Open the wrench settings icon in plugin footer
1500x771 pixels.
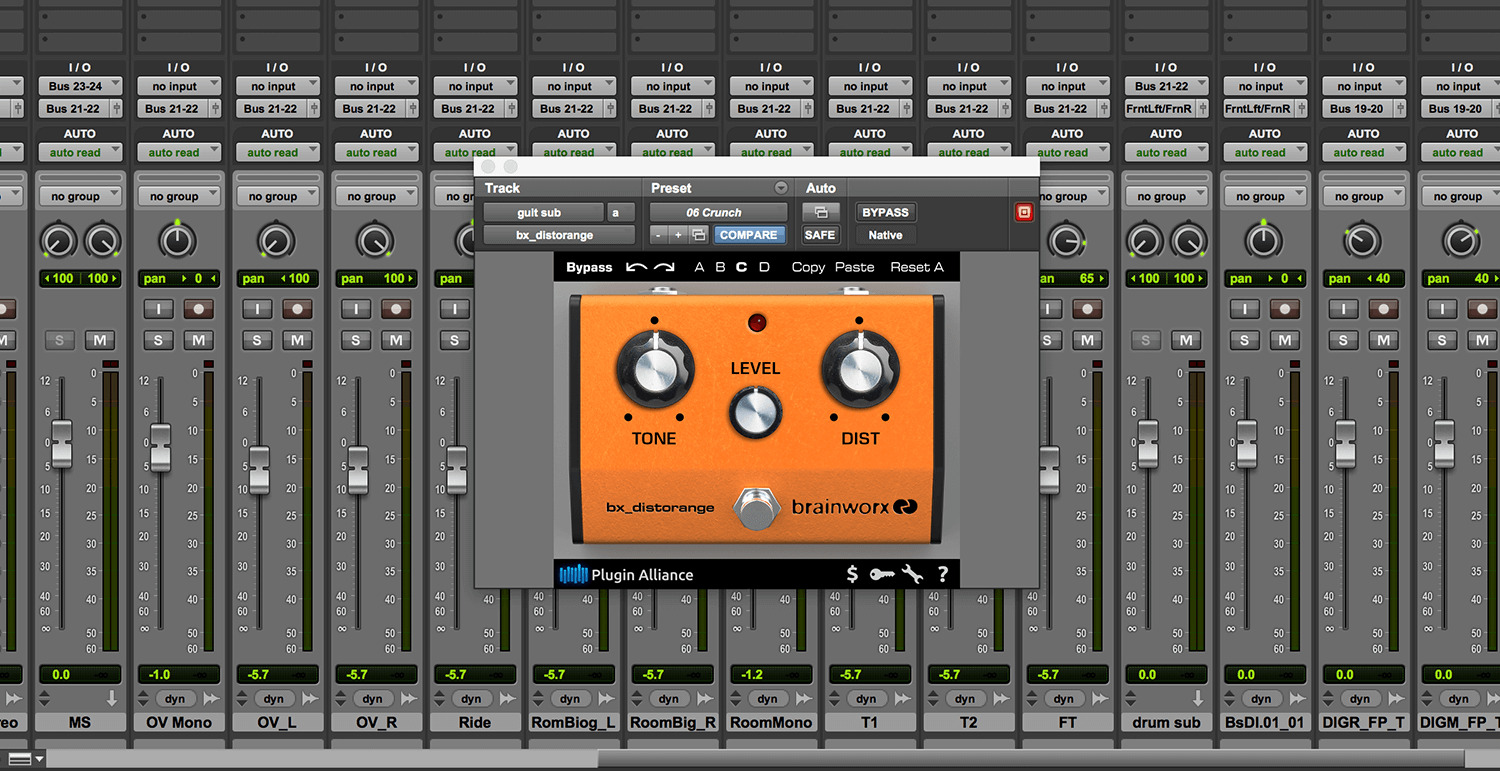911,574
